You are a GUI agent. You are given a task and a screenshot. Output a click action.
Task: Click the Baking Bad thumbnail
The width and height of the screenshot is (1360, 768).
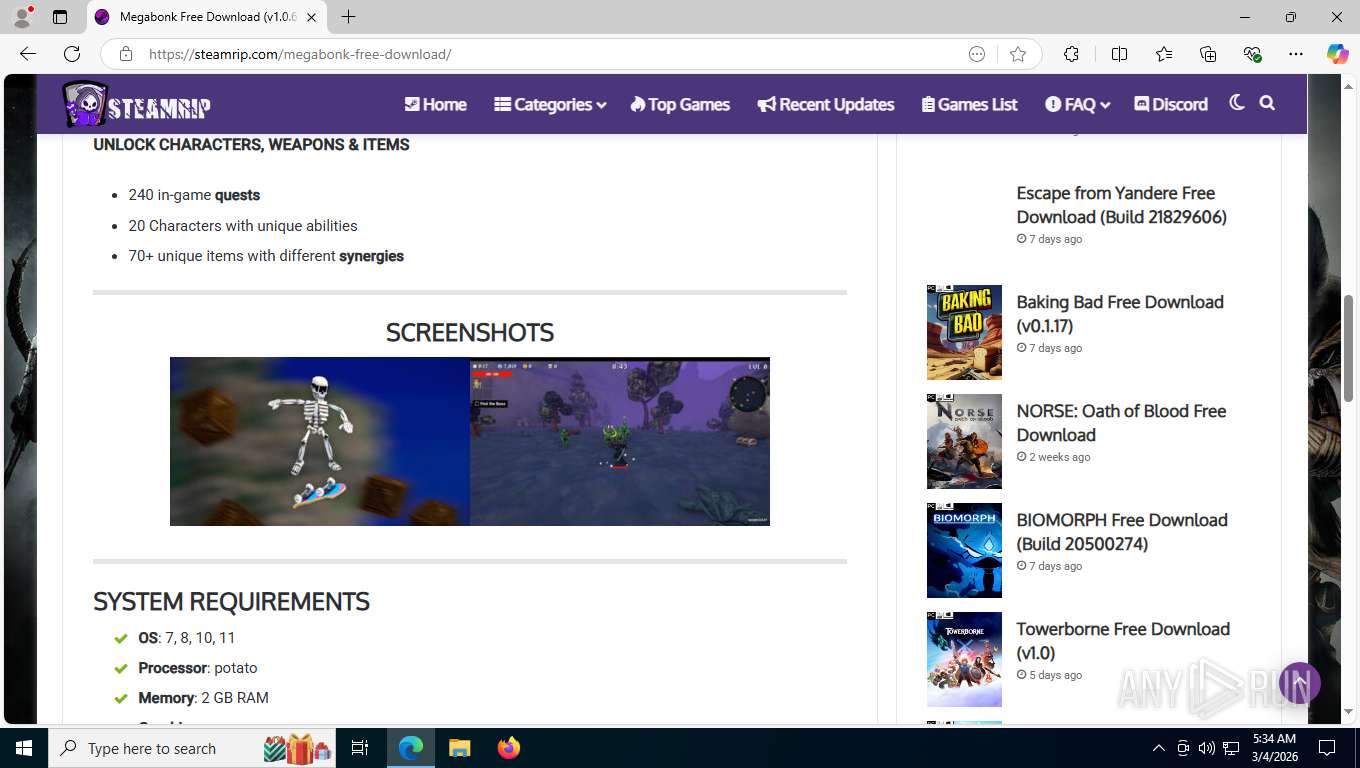pos(964,332)
